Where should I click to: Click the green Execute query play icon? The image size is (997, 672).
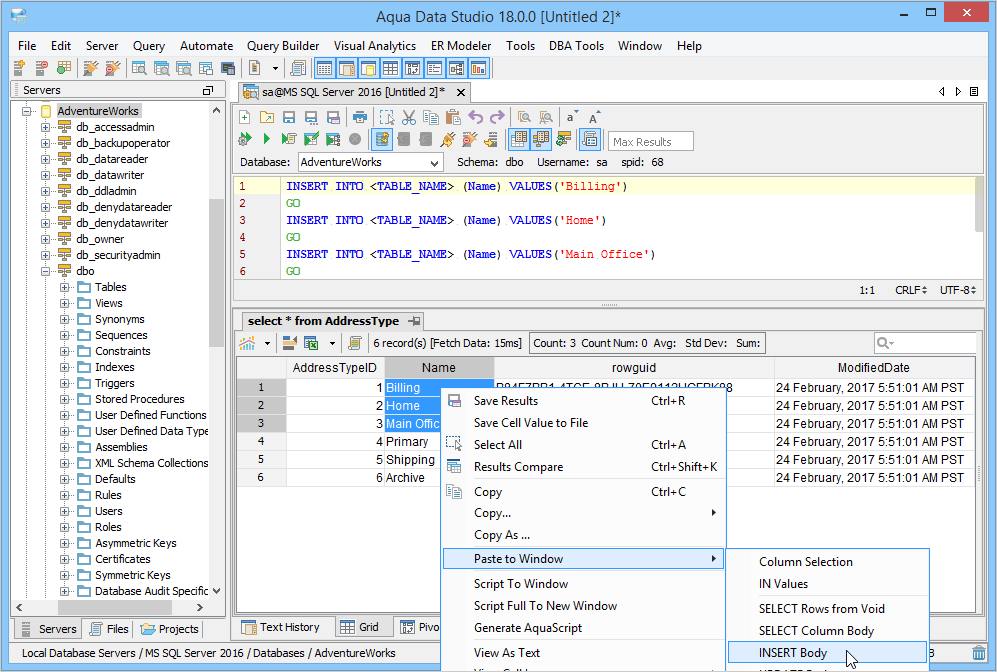tap(267, 139)
